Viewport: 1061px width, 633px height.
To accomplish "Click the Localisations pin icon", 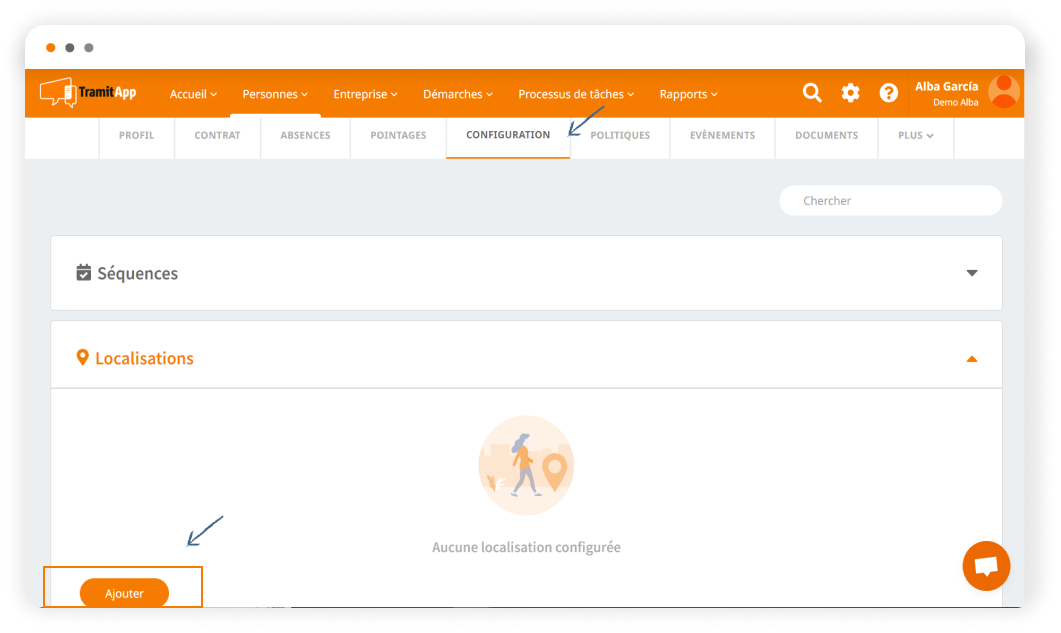I will click(x=83, y=357).
